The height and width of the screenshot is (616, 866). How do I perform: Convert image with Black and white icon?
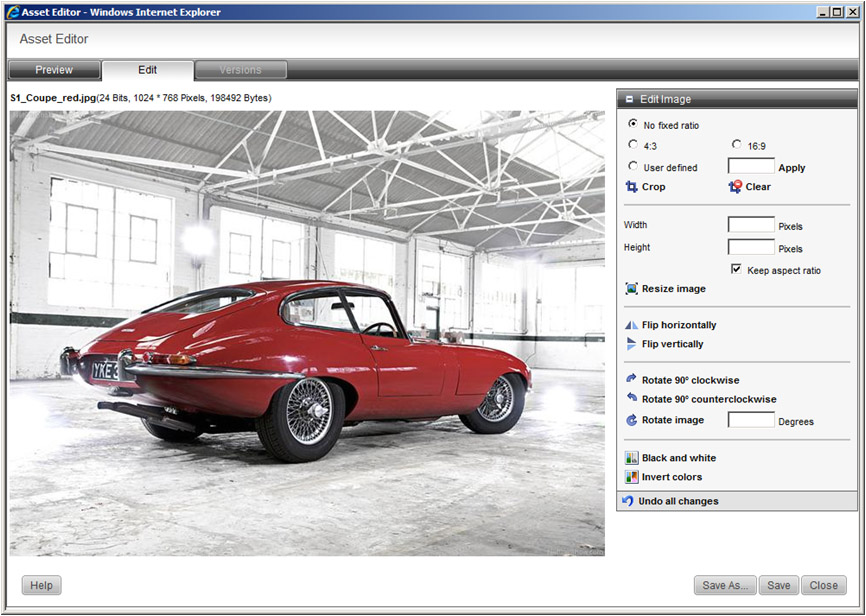pos(631,458)
